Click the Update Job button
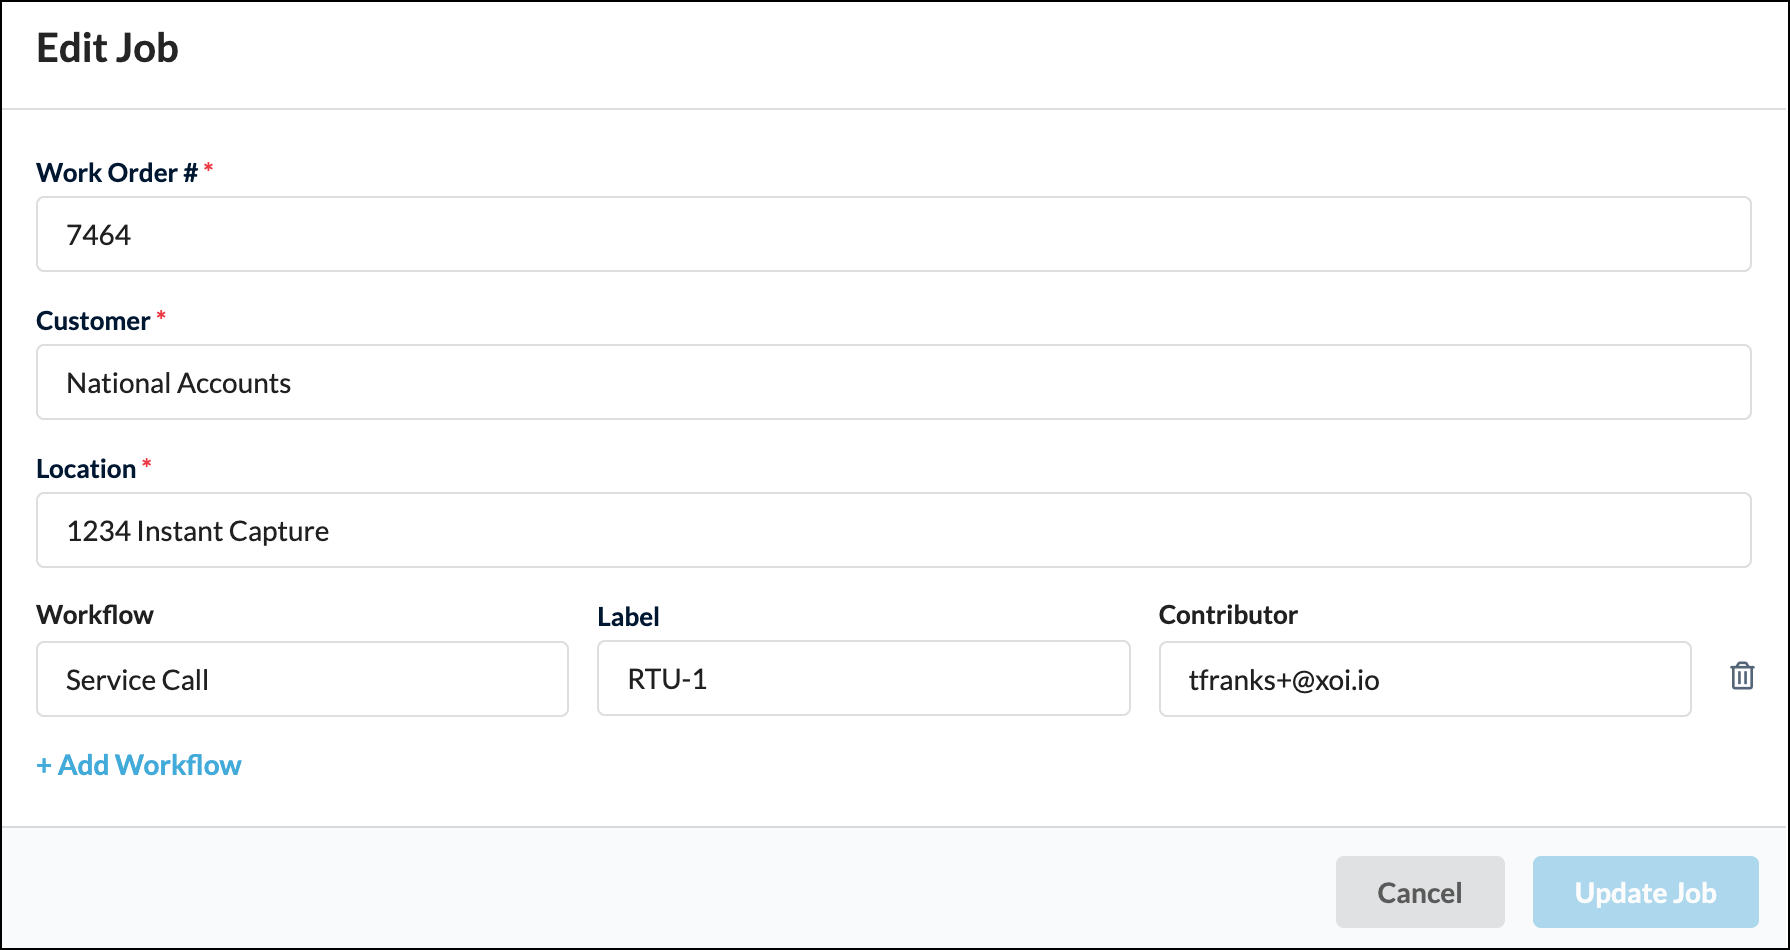 [1645, 892]
